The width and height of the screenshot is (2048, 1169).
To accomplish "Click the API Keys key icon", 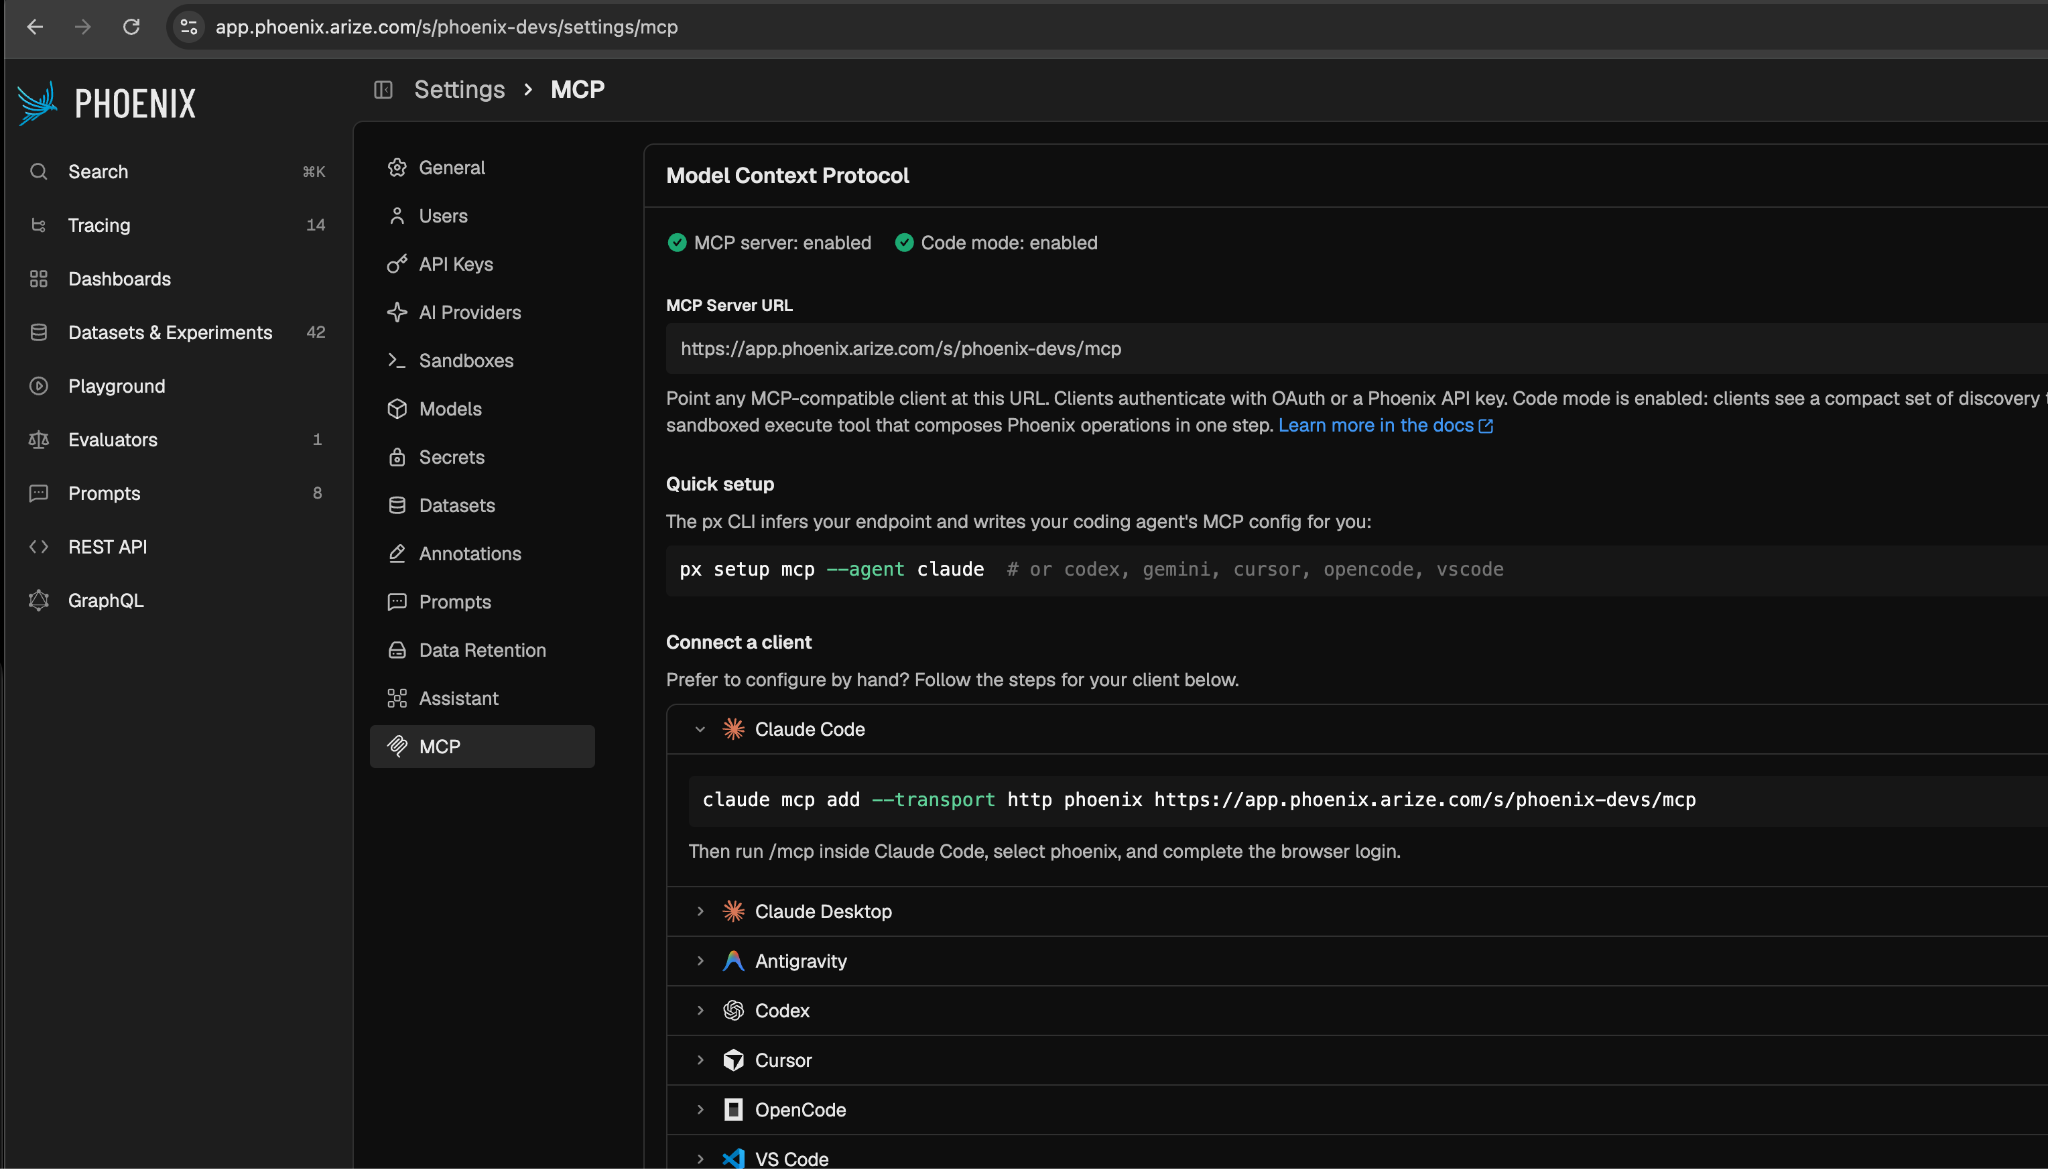I will click(x=397, y=264).
